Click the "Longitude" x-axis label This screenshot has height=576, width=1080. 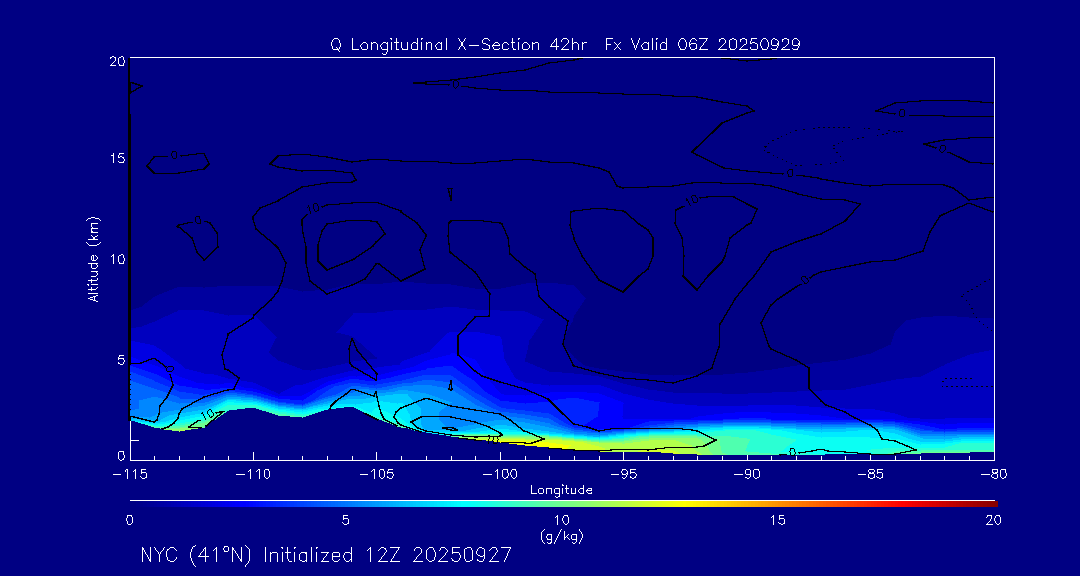pyautogui.click(x=561, y=490)
